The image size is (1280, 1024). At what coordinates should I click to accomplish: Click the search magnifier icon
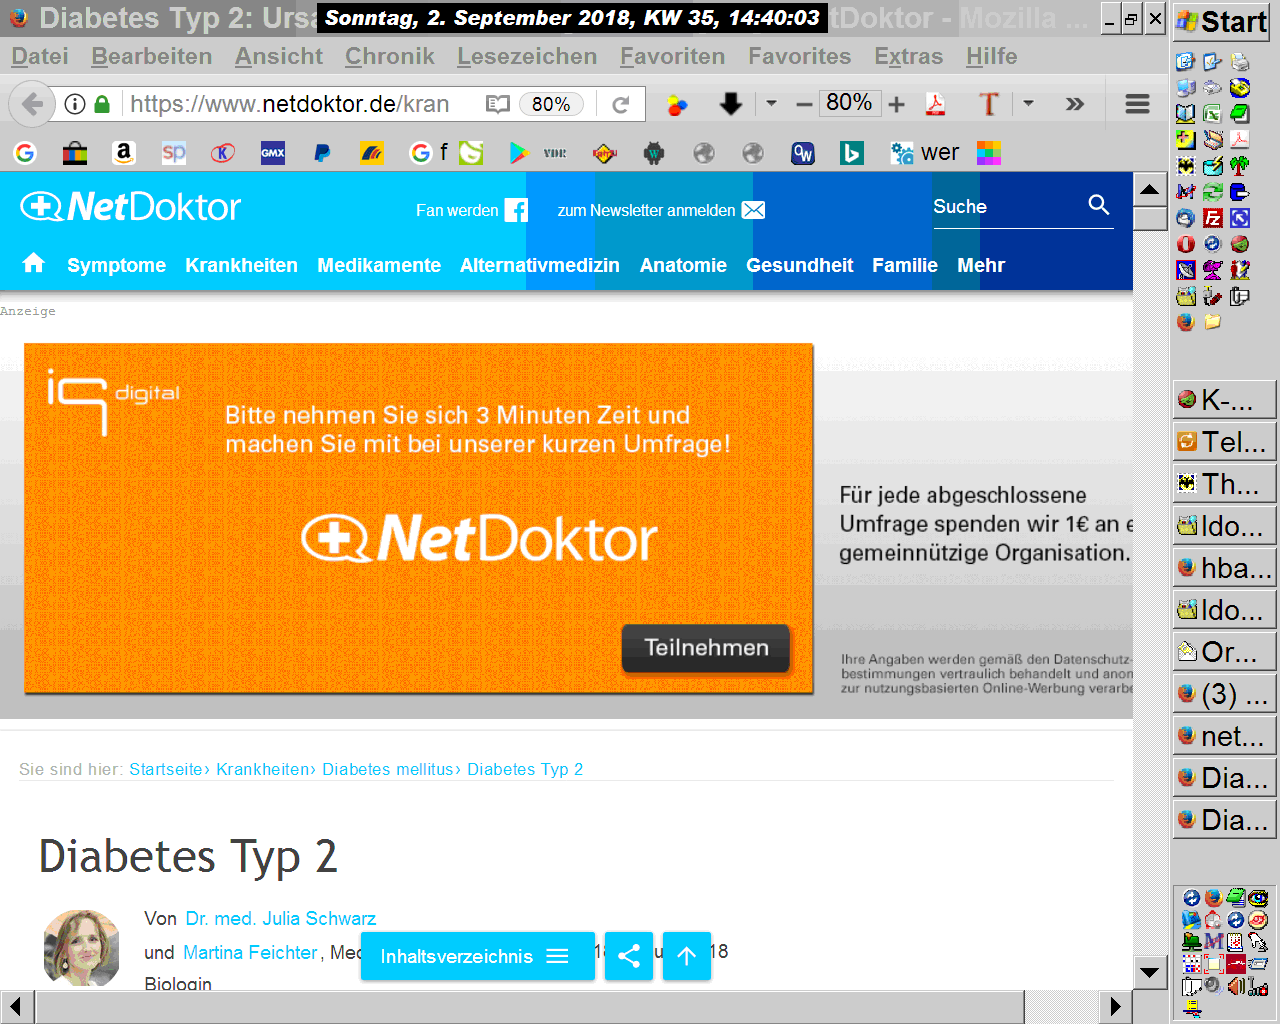pos(1099,205)
